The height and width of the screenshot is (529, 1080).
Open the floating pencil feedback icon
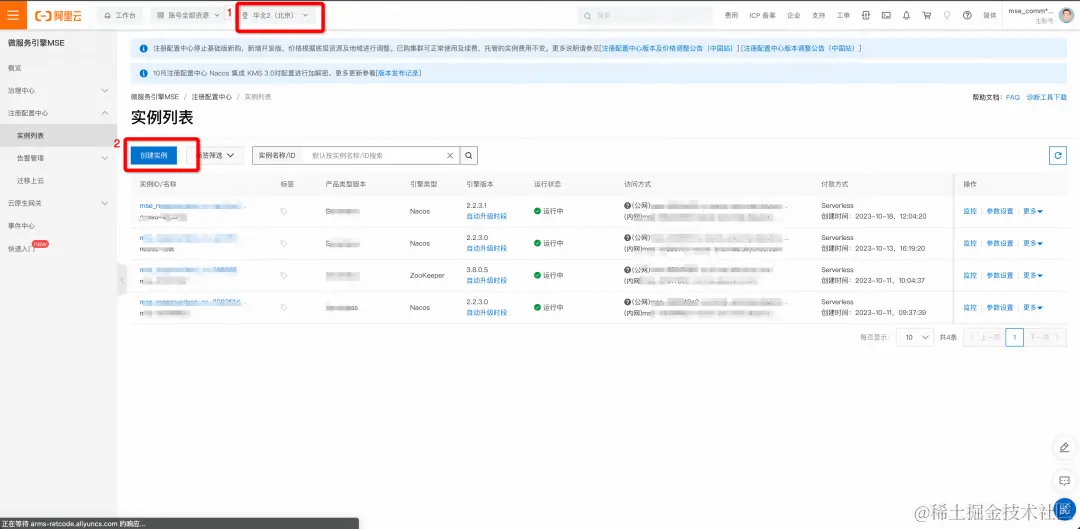(1064, 447)
